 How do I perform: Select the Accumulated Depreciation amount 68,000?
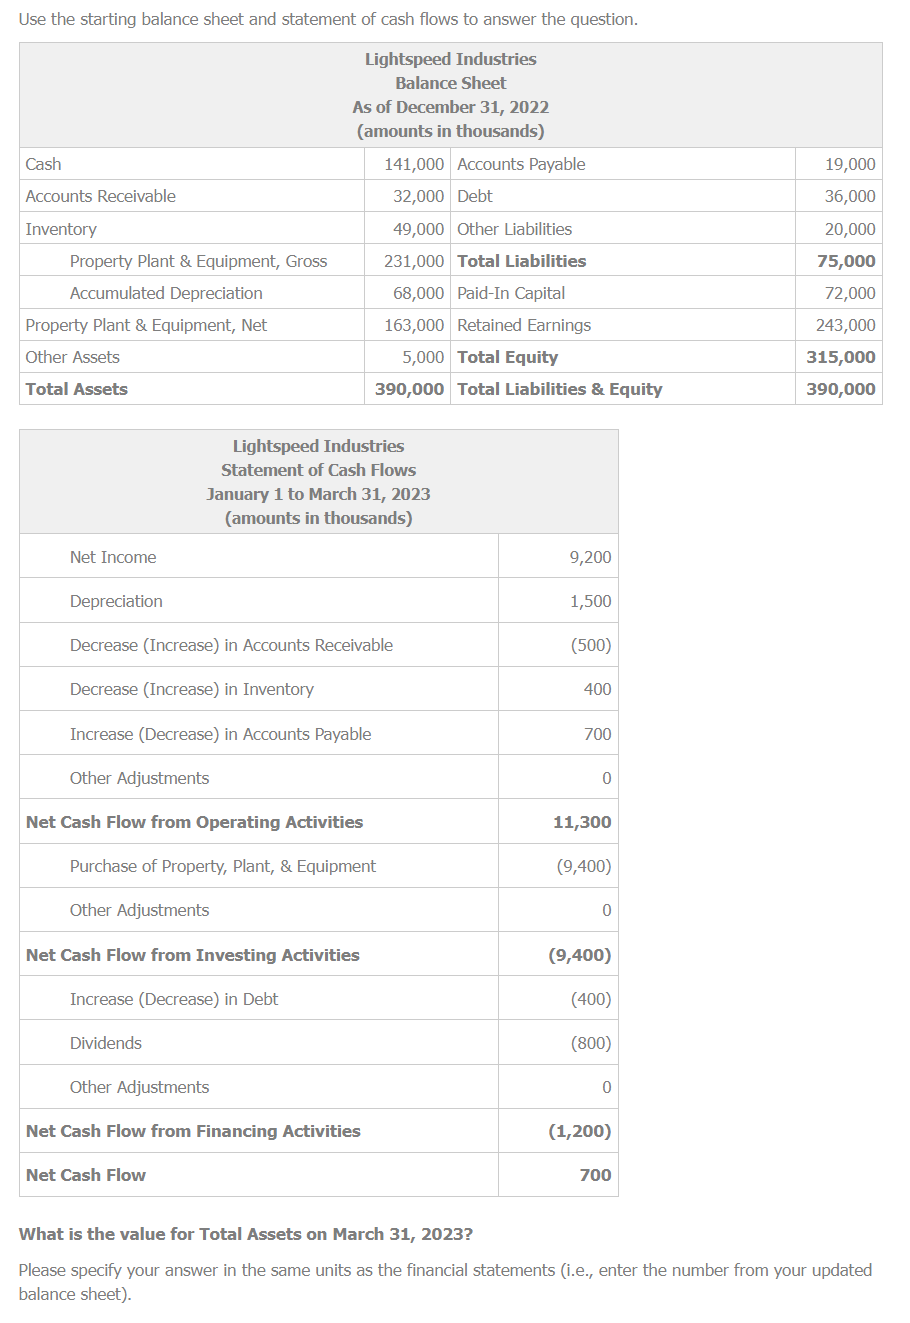click(420, 292)
